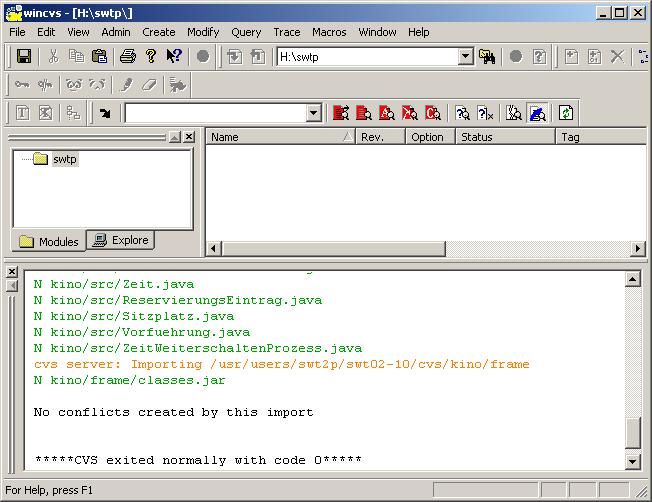Image resolution: width=652 pixels, height=502 pixels.
Task: Click the Paste clipboard icon
Action: click(99, 56)
